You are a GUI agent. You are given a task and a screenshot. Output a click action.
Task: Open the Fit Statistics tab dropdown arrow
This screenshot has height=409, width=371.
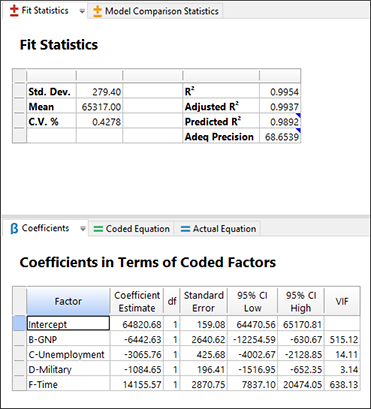(x=82, y=11)
